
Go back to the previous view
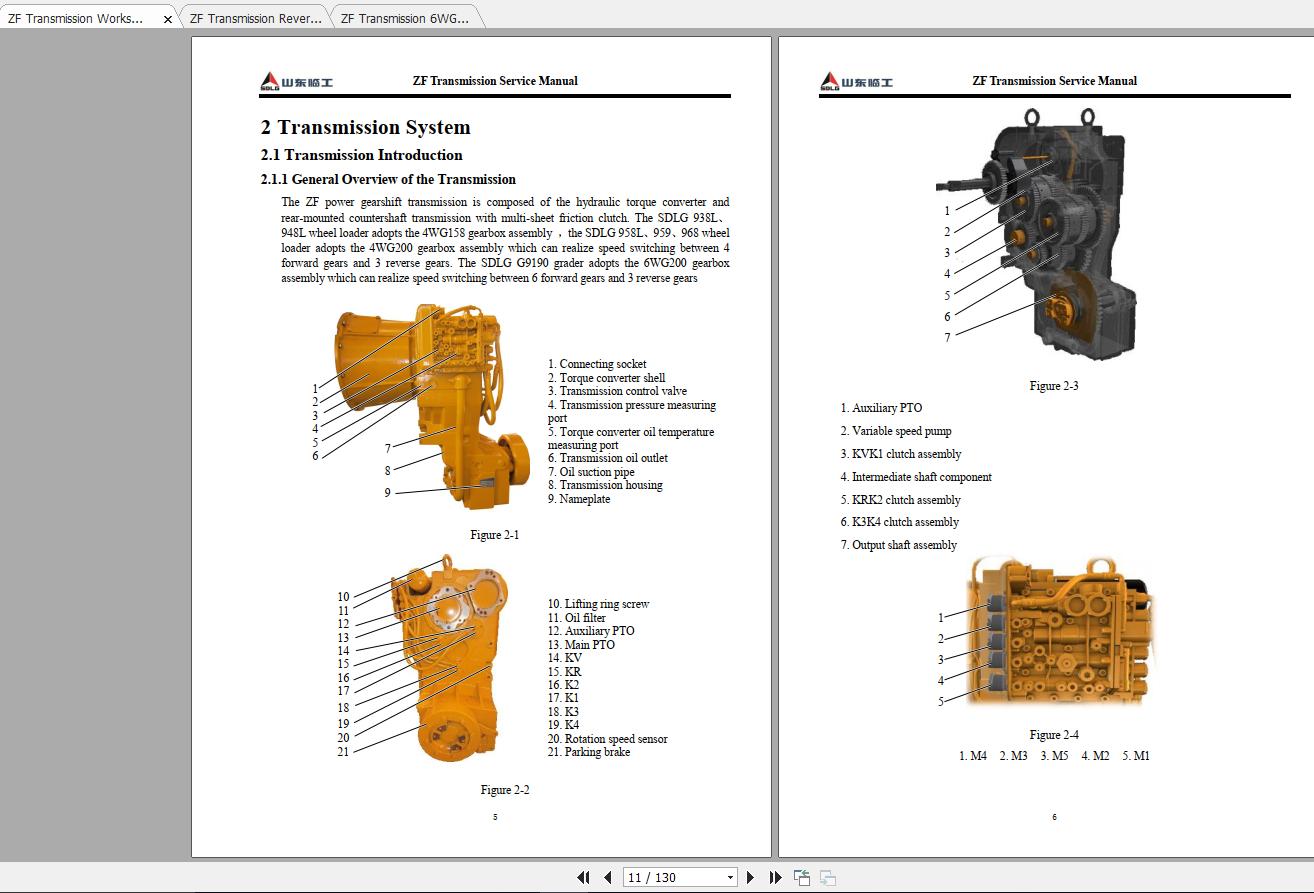(x=801, y=877)
